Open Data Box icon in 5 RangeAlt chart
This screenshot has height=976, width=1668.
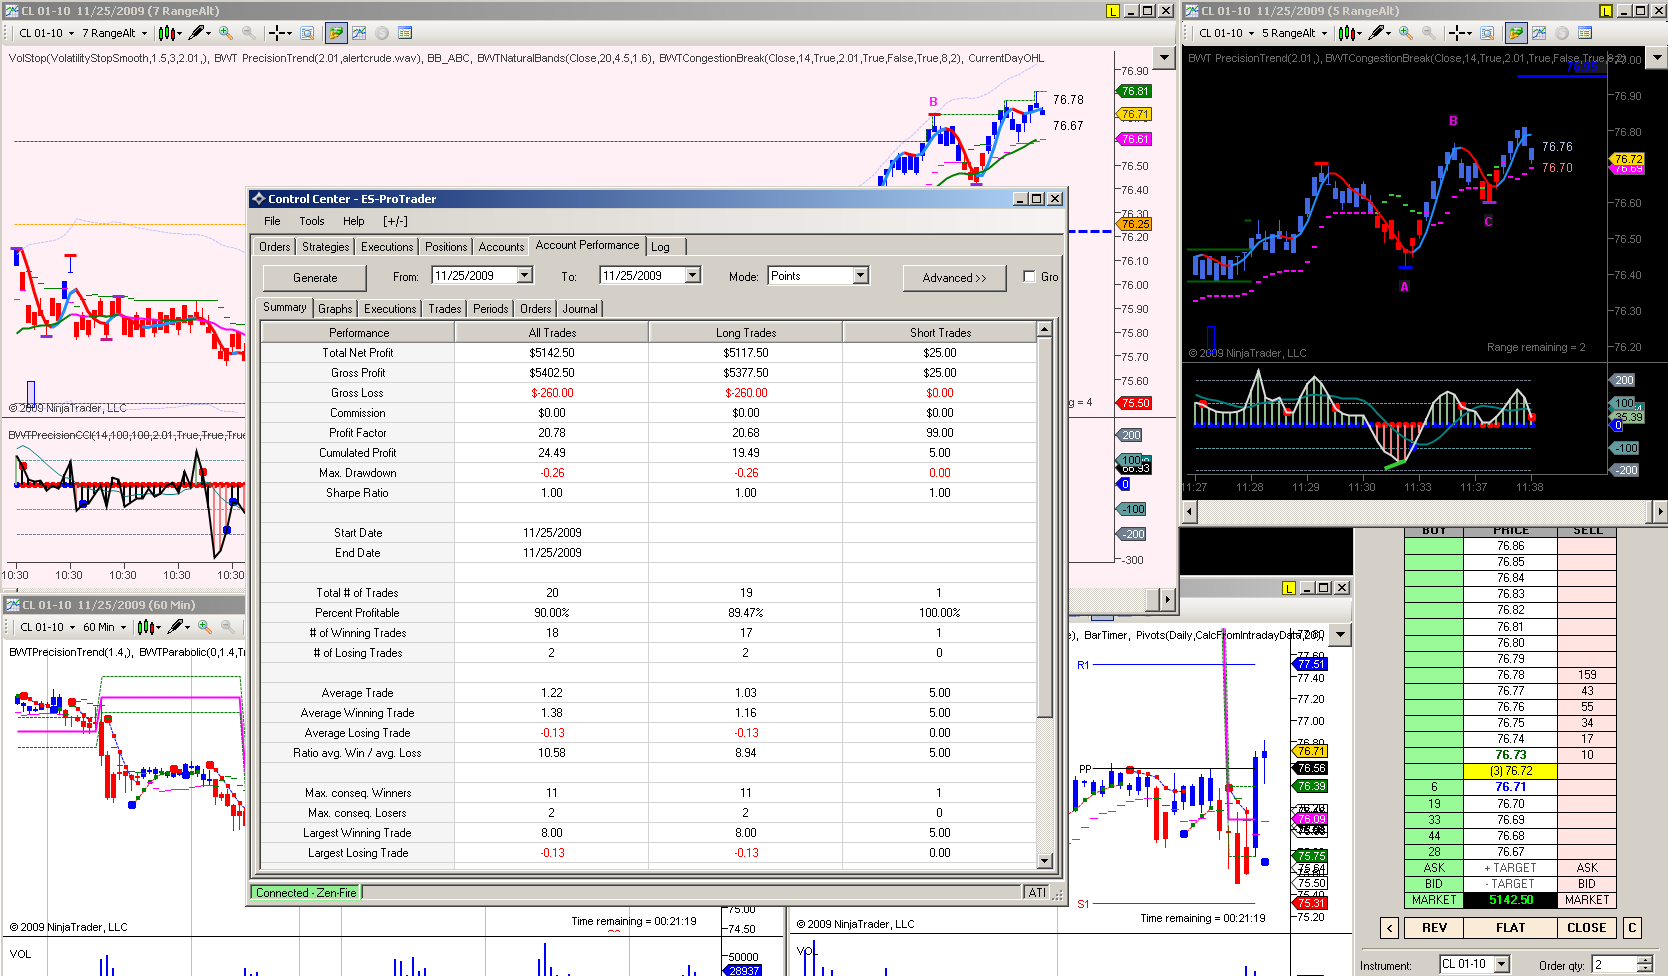click(1487, 33)
